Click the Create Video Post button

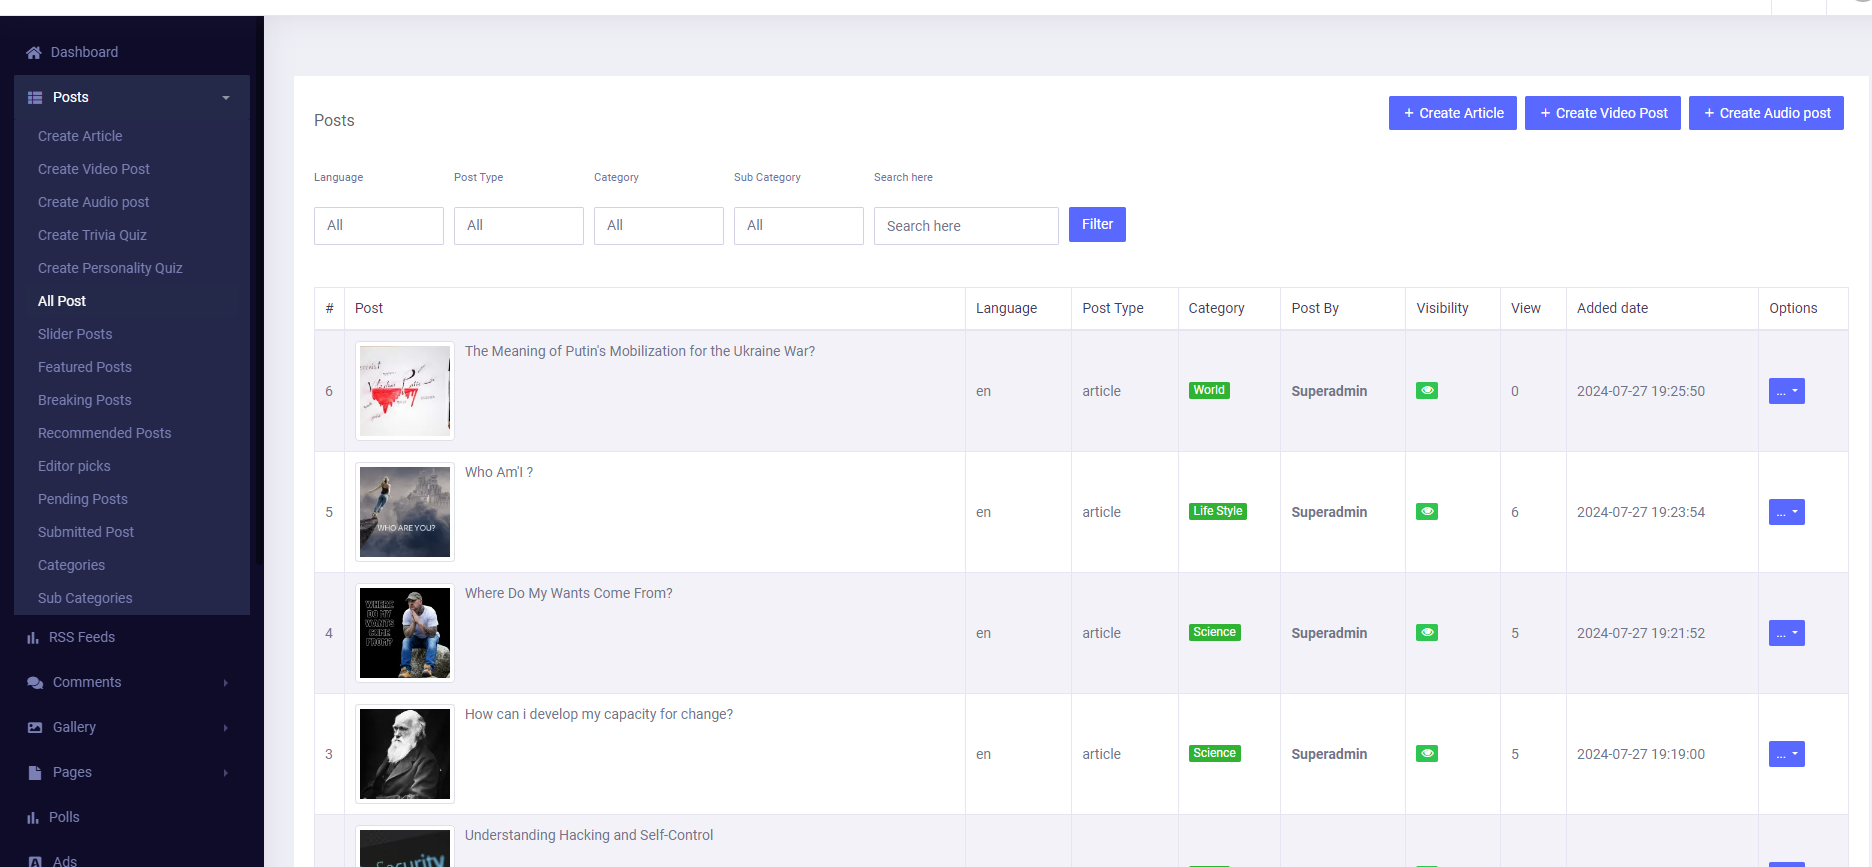tap(1602, 113)
